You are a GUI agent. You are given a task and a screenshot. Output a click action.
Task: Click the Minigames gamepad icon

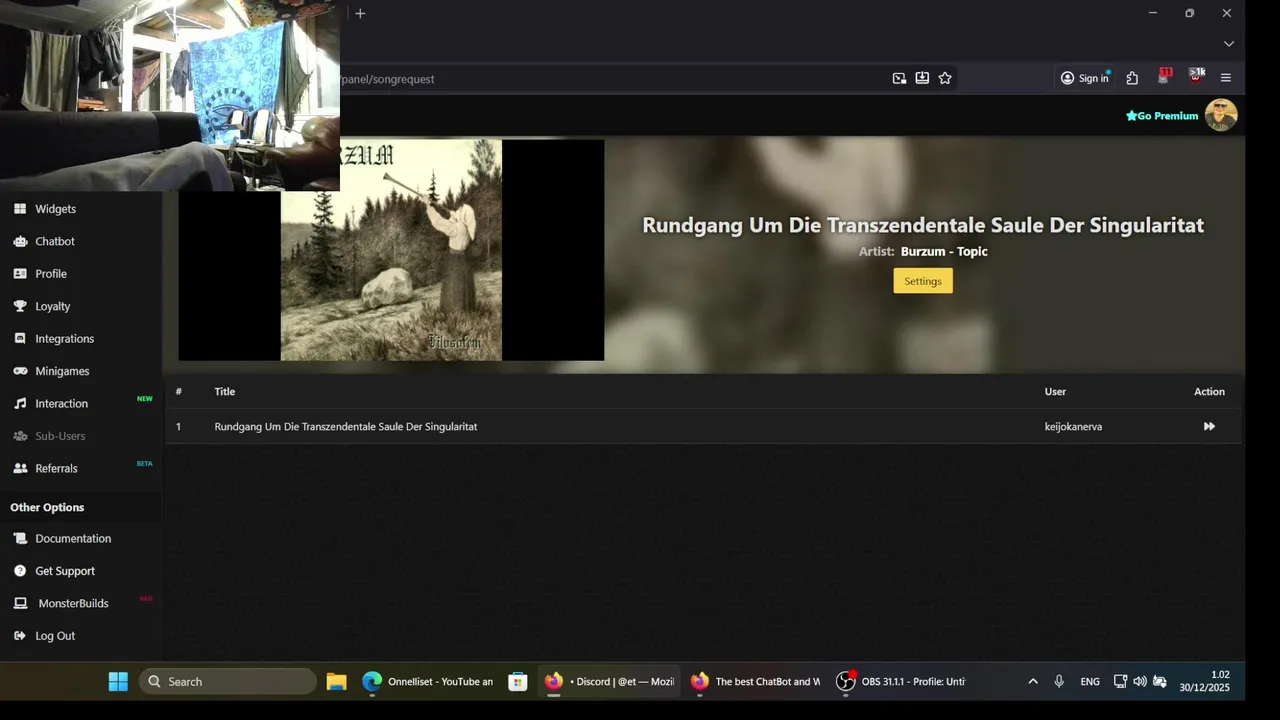(x=20, y=371)
